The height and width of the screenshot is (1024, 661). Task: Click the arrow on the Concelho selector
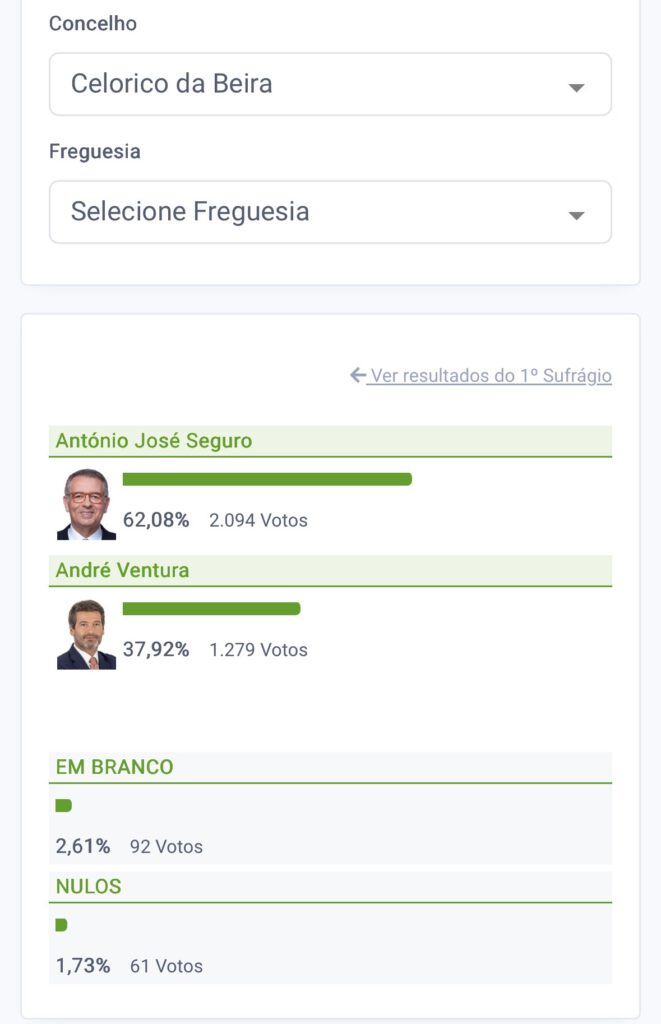(576, 87)
